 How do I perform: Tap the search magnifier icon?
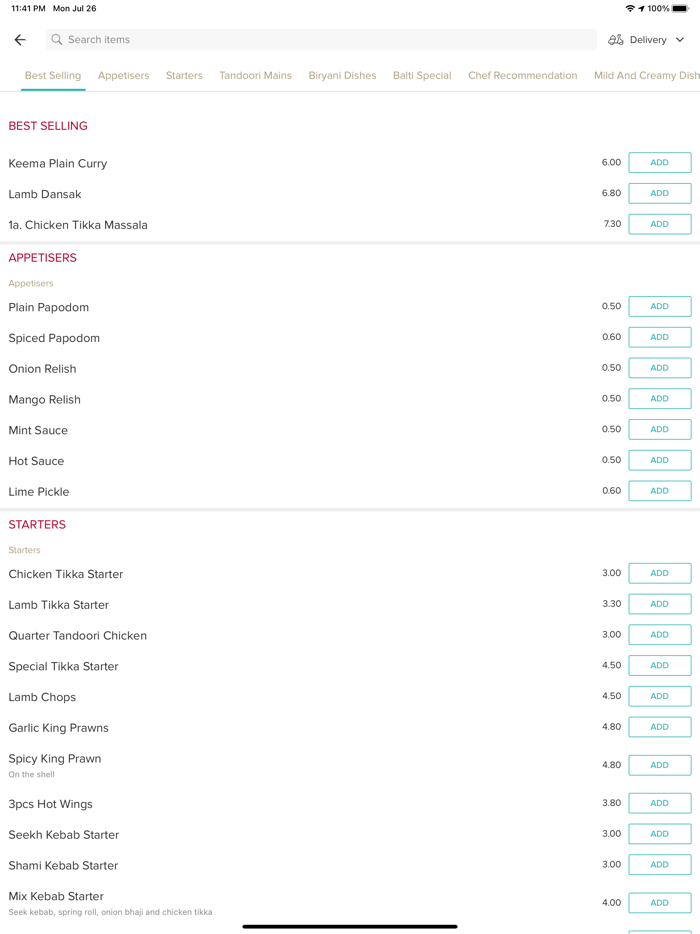tap(57, 40)
